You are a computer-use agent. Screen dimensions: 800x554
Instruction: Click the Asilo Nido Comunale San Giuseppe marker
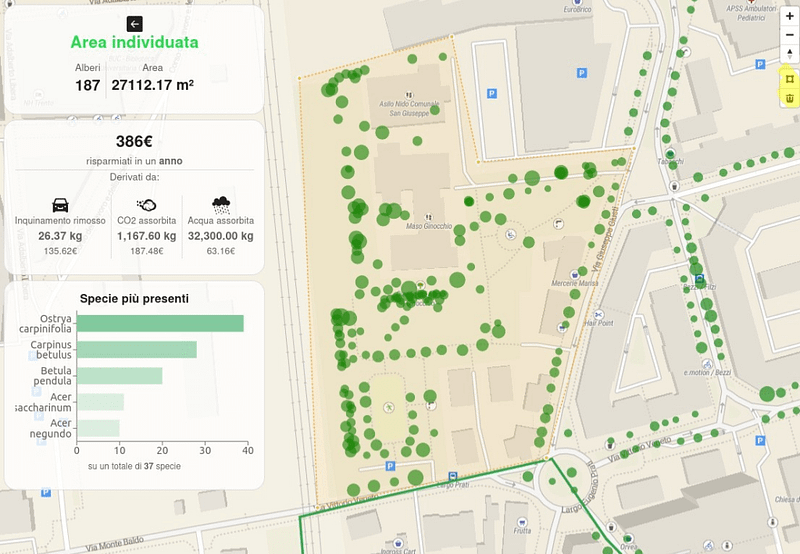click(x=408, y=95)
